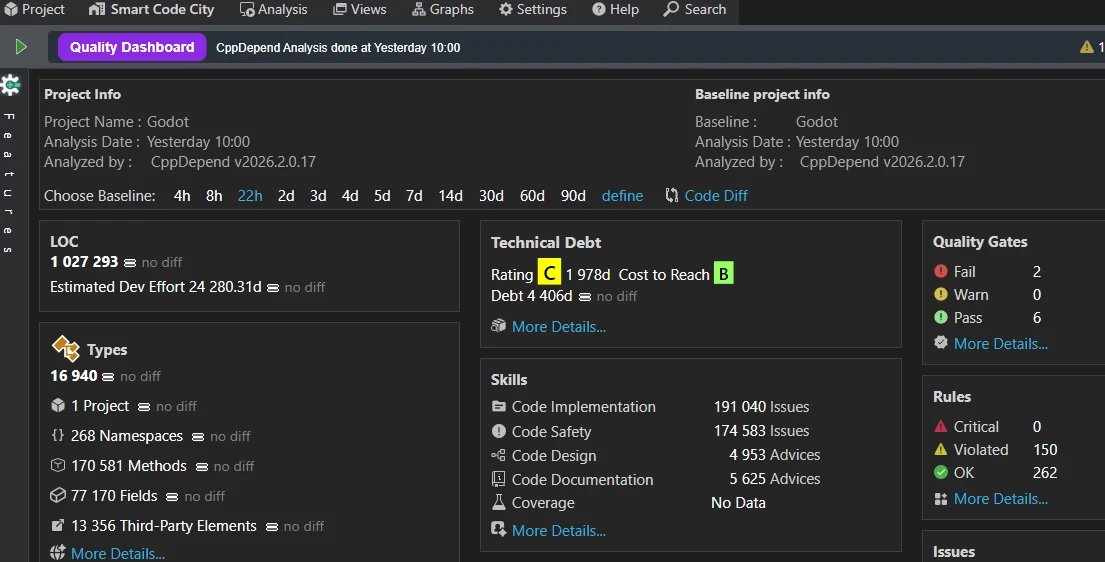Click the 4 953 Advices value
1105x562 pixels.
[x=774, y=455]
